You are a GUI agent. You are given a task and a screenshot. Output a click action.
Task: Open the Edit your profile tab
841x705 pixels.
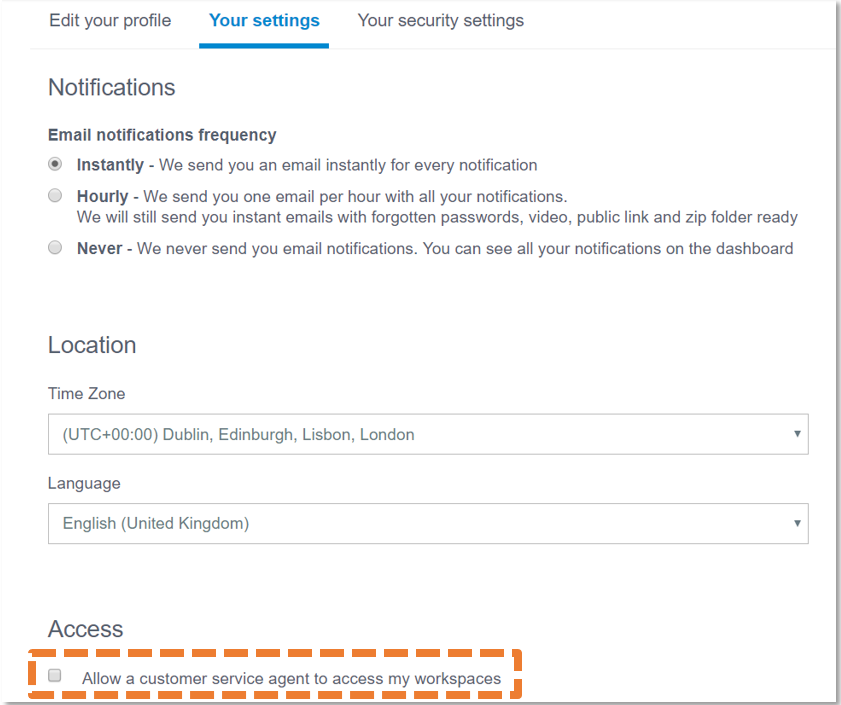click(110, 20)
